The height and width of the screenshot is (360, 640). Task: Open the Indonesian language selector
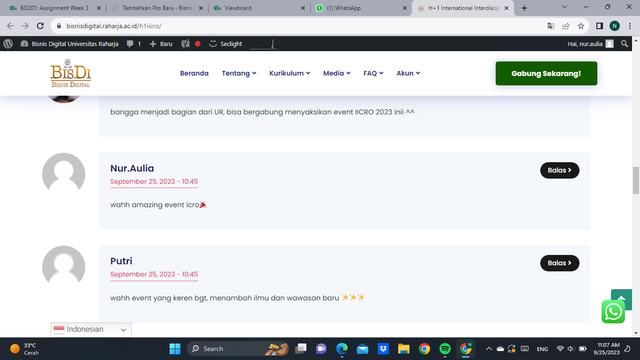(x=91, y=329)
